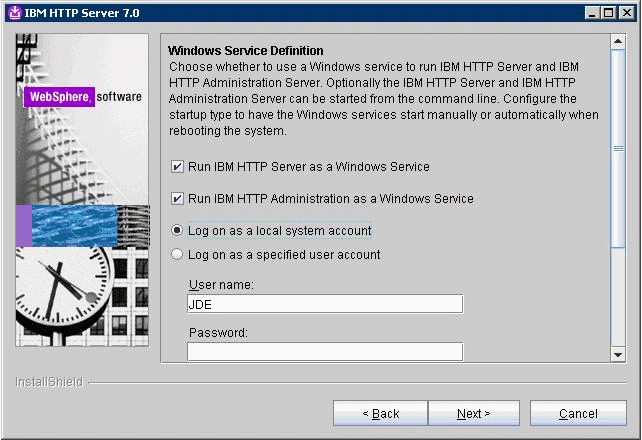Click the vertical scrollbar thumb
The height and width of the screenshot is (440, 642).
618,148
